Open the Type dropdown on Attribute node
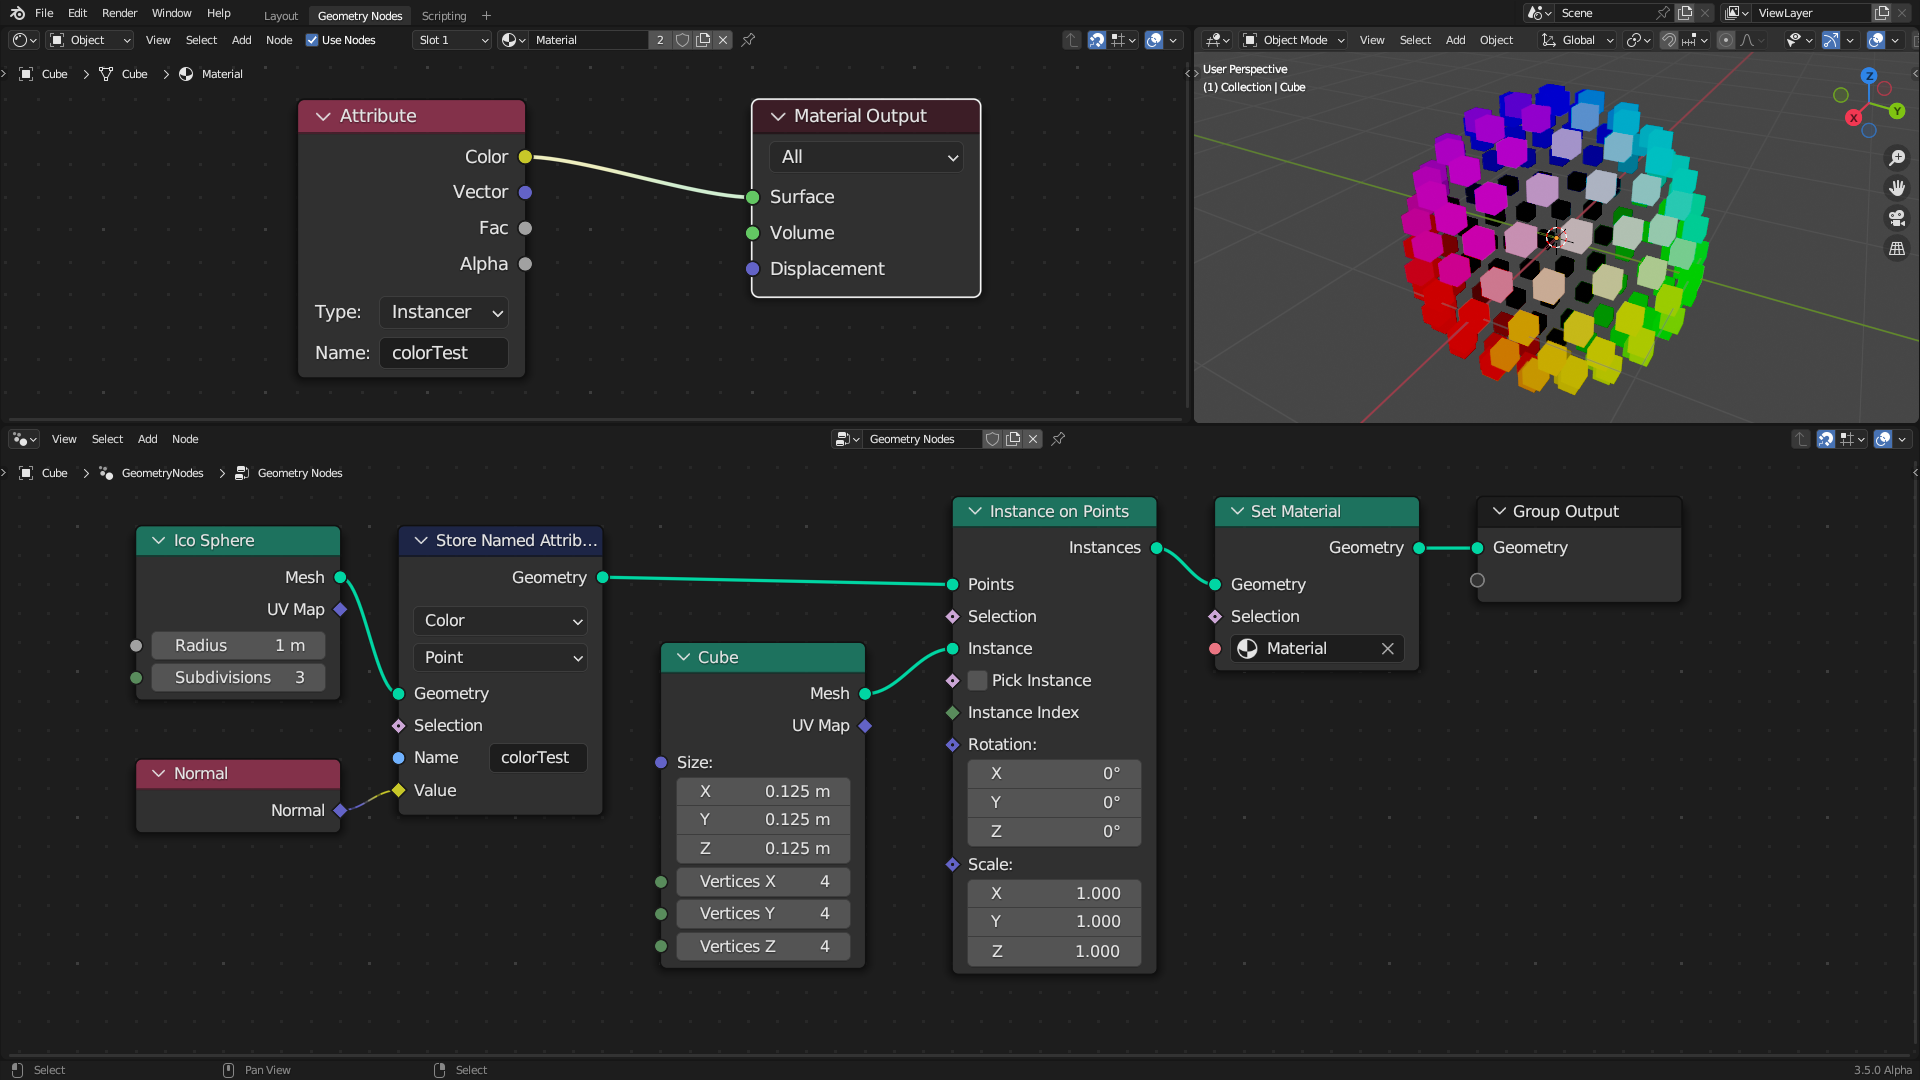The height and width of the screenshot is (1080, 1920). [x=444, y=311]
